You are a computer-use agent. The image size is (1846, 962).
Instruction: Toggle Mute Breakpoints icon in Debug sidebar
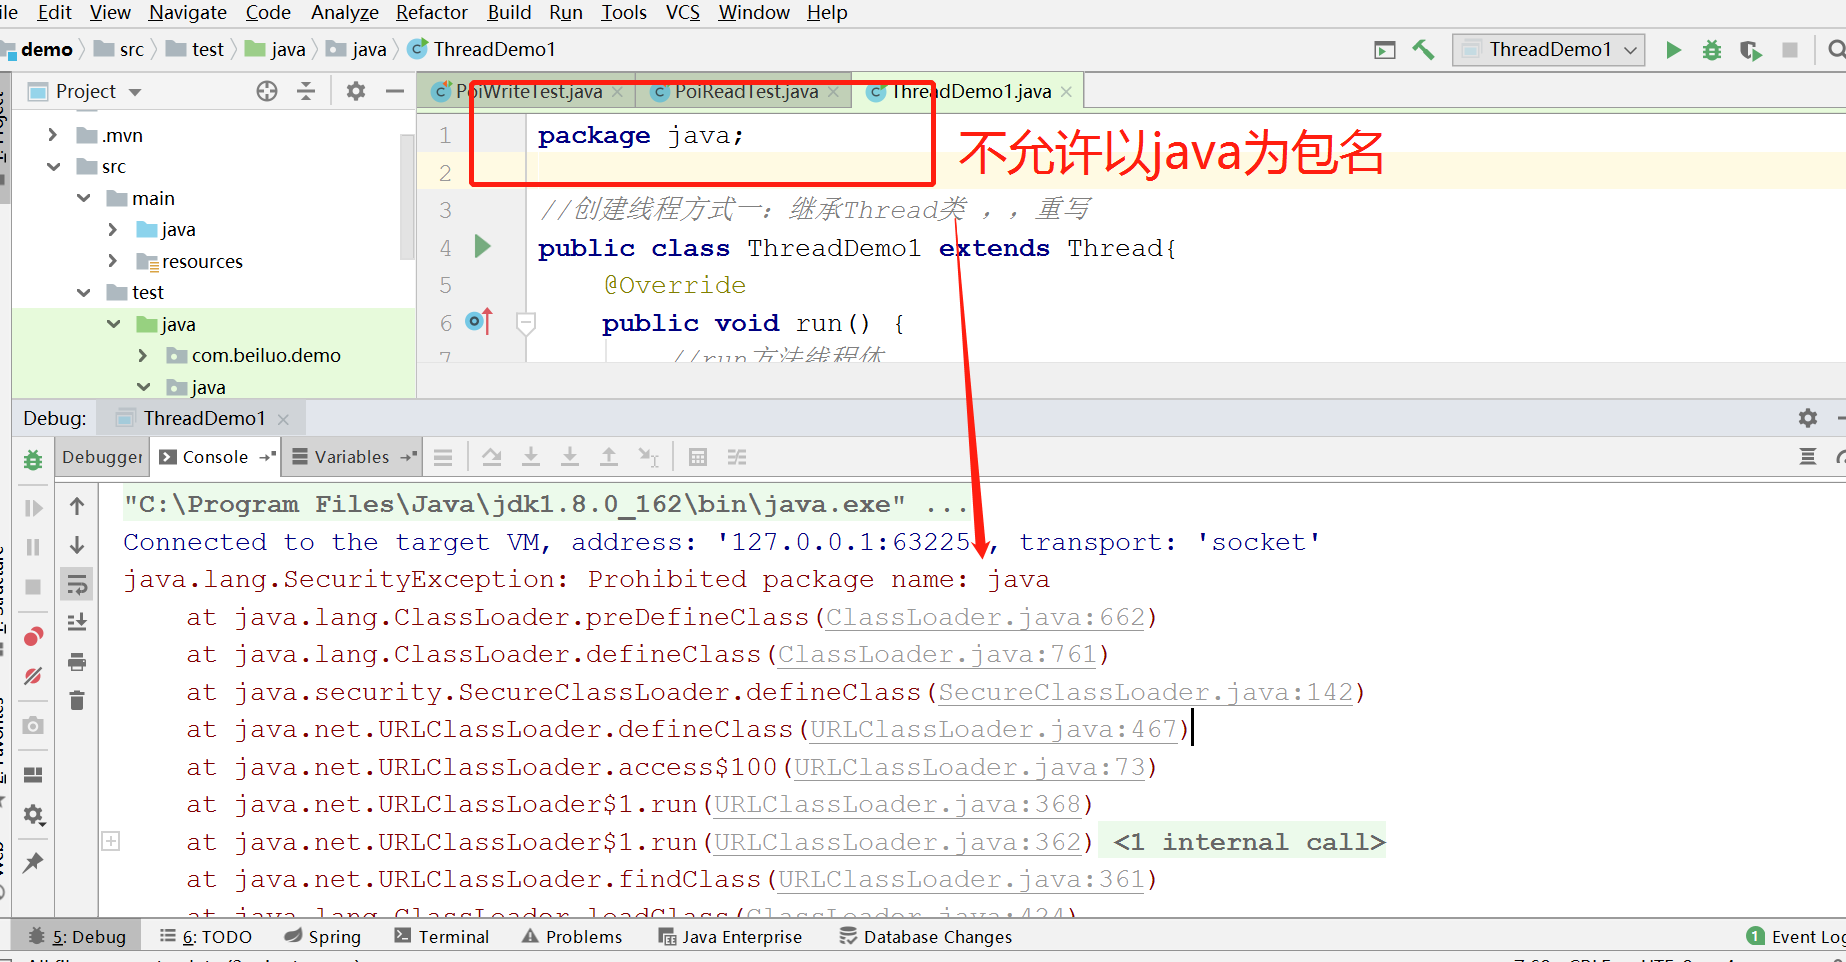tap(33, 676)
